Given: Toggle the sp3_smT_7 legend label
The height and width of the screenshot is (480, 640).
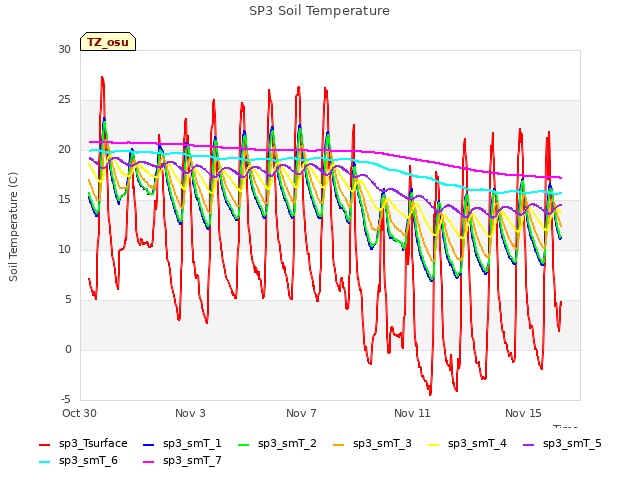Looking at the screenshot, I should click(x=192, y=461).
